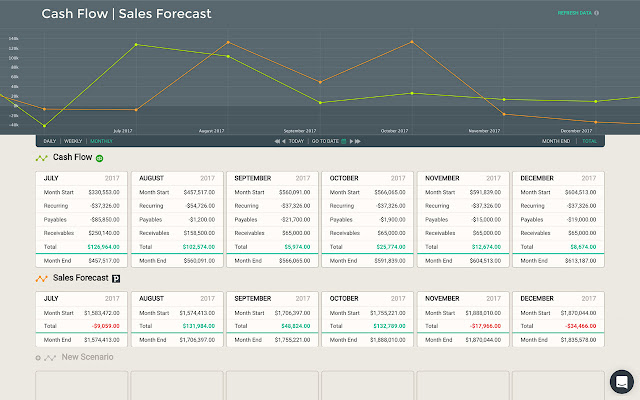Click August Recurring value -$54,726.00
The height and width of the screenshot is (400, 640).
click(x=200, y=206)
